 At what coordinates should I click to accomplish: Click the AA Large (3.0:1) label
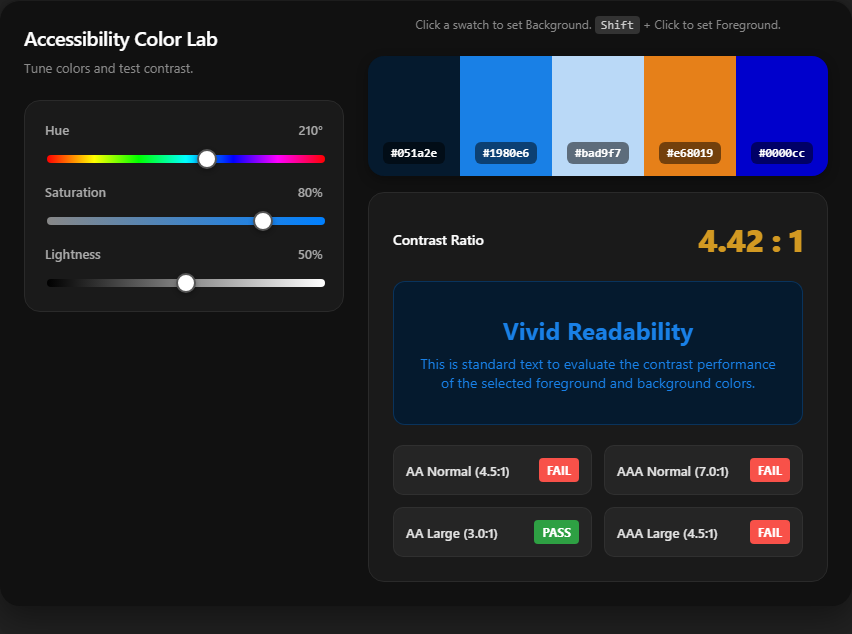(452, 533)
